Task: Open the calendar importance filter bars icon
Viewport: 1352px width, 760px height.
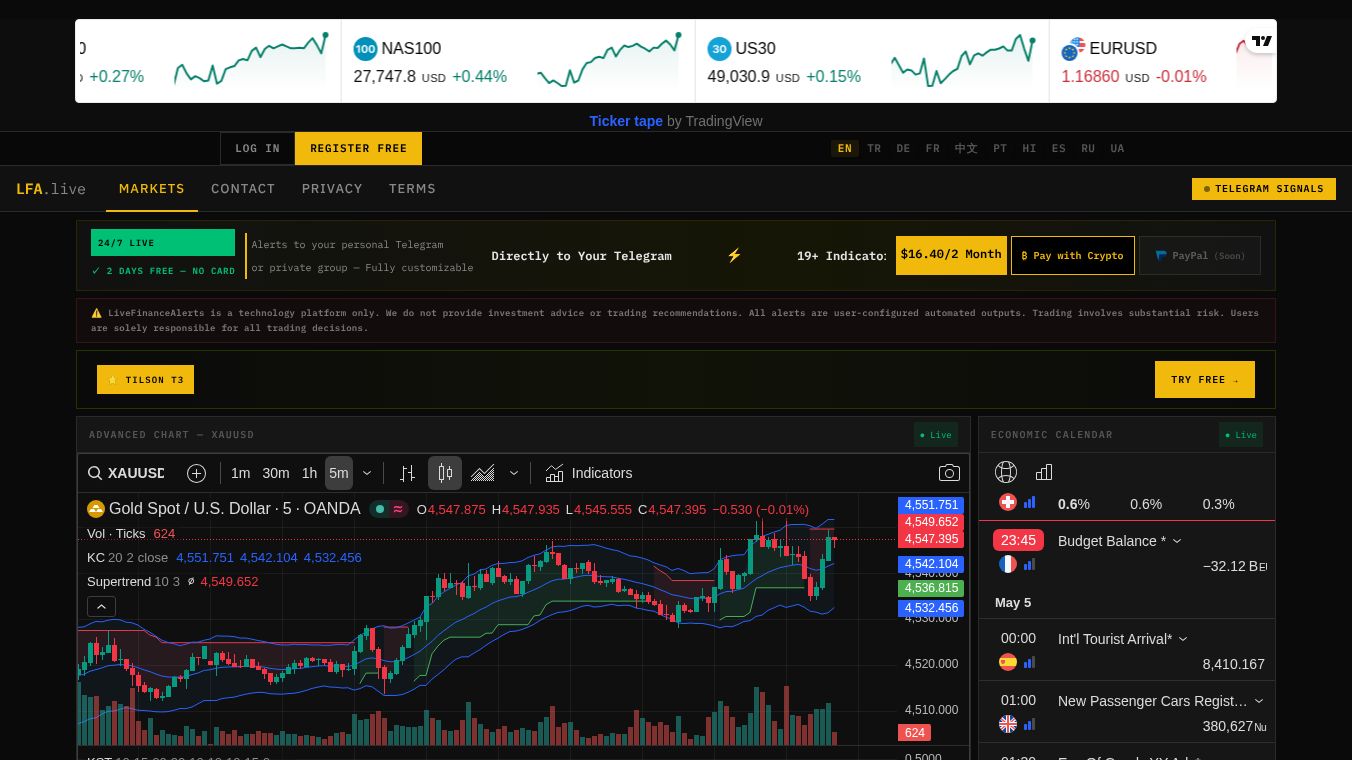Action: tap(1044, 472)
